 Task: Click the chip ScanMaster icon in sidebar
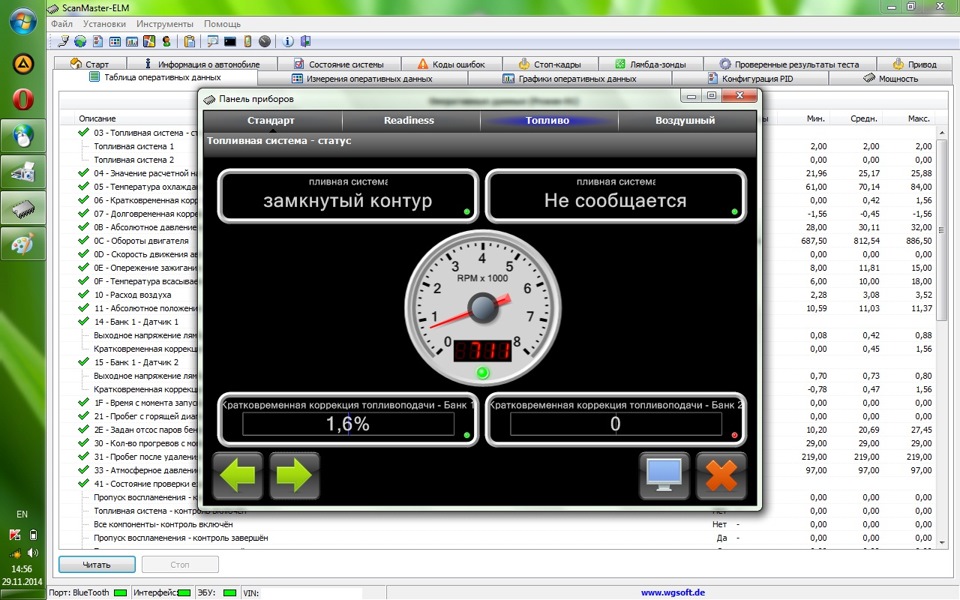(23, 208)
